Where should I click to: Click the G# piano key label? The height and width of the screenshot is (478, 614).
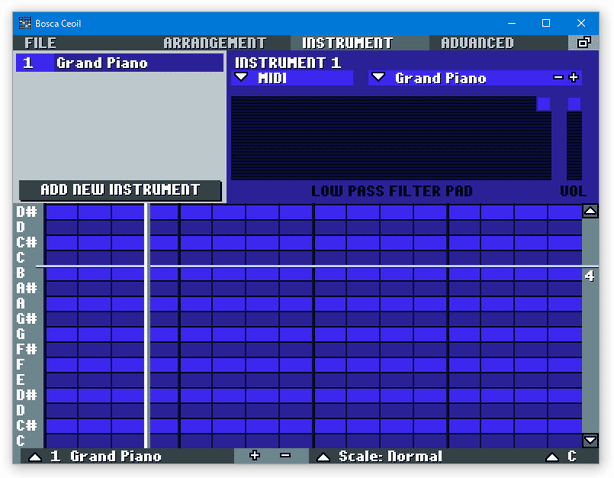tap(27, 319)
